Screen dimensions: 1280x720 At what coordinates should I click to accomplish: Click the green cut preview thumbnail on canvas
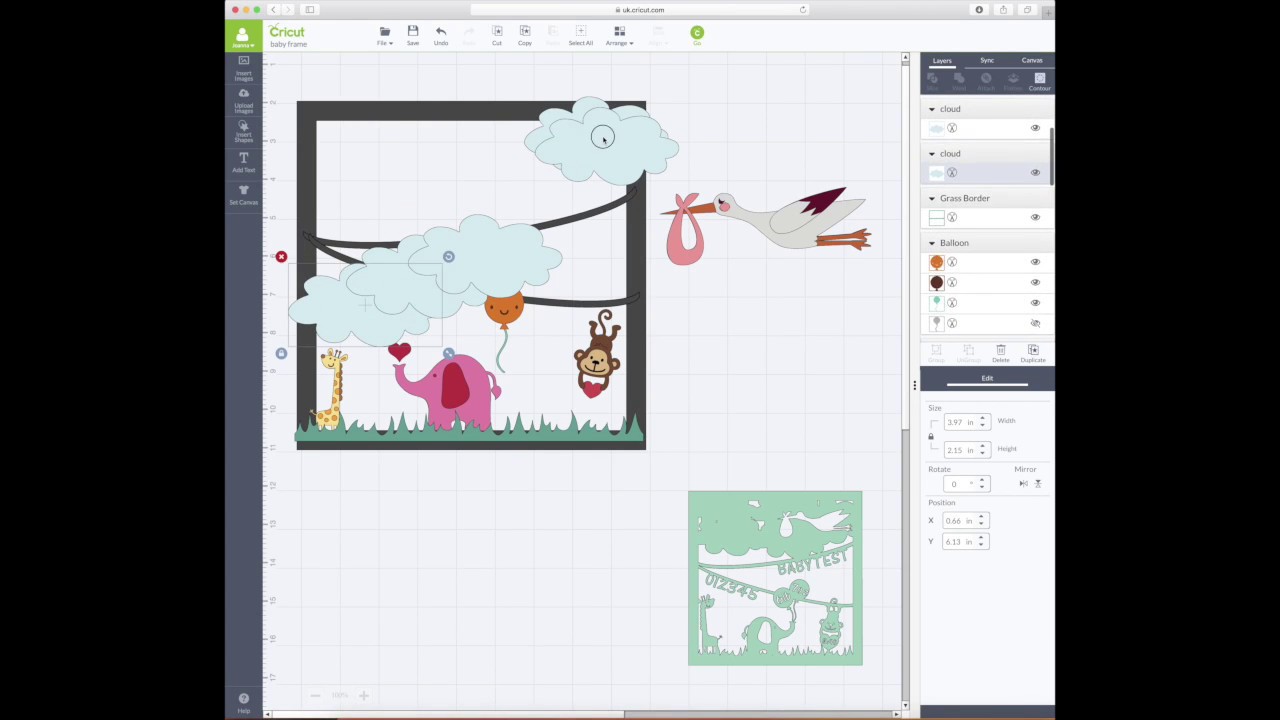click(775, 578)
